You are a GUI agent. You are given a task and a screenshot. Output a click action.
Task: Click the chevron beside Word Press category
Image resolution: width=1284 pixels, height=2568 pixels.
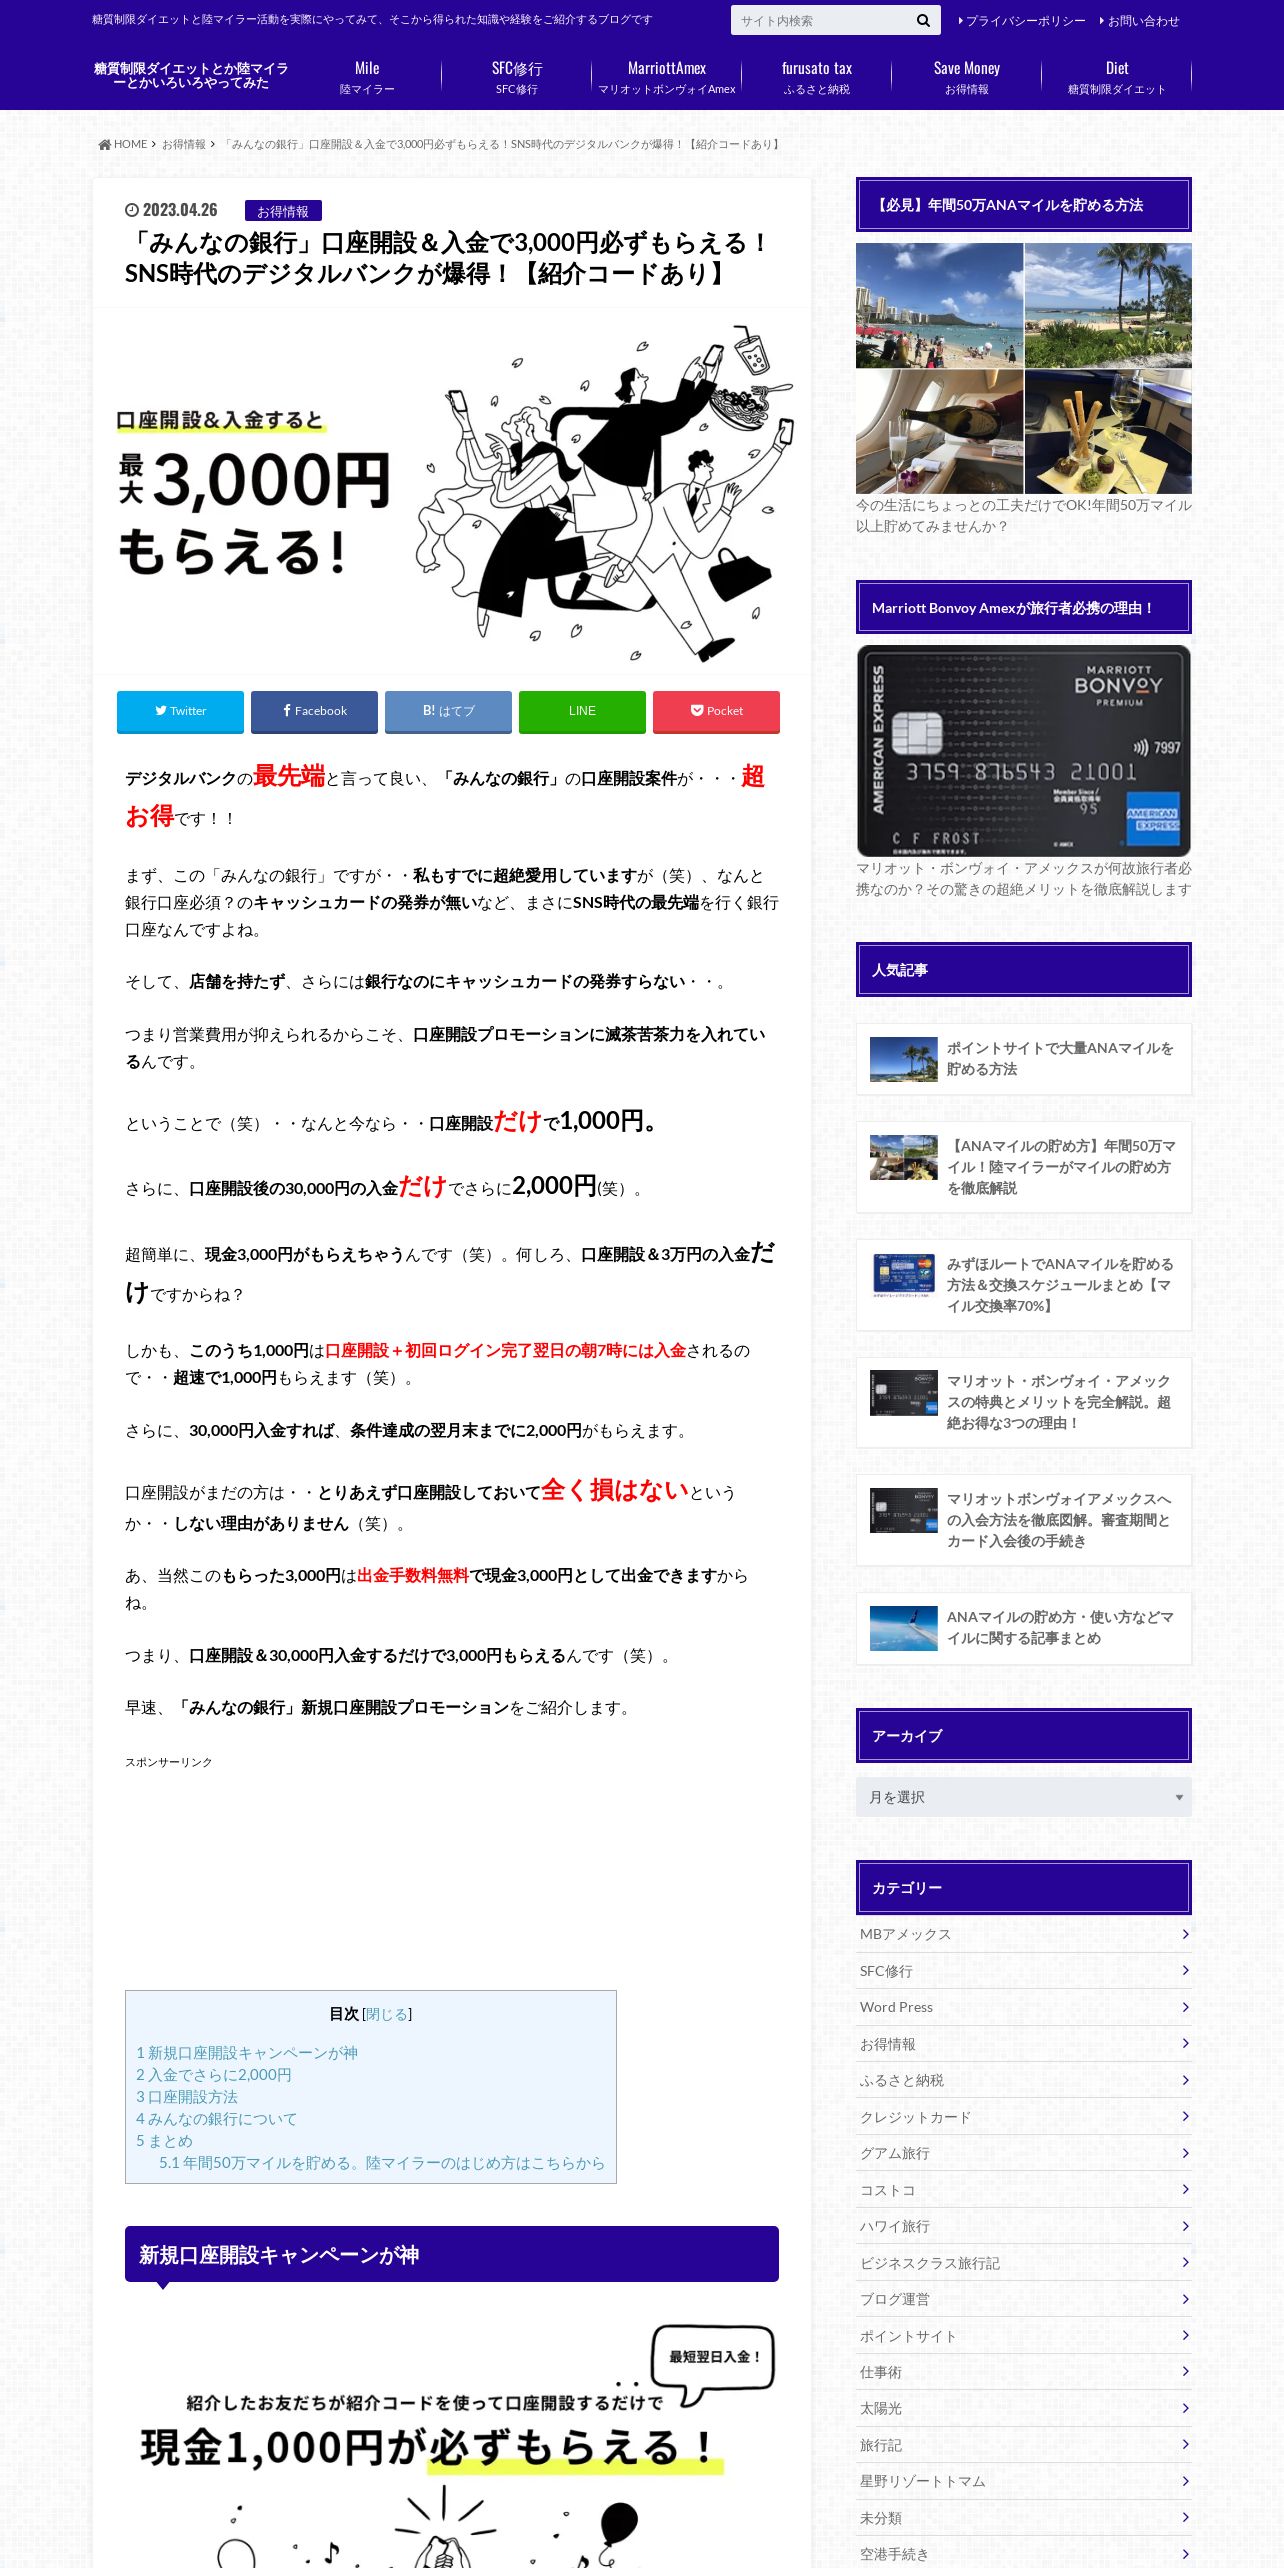(x=1185, y=2007)
